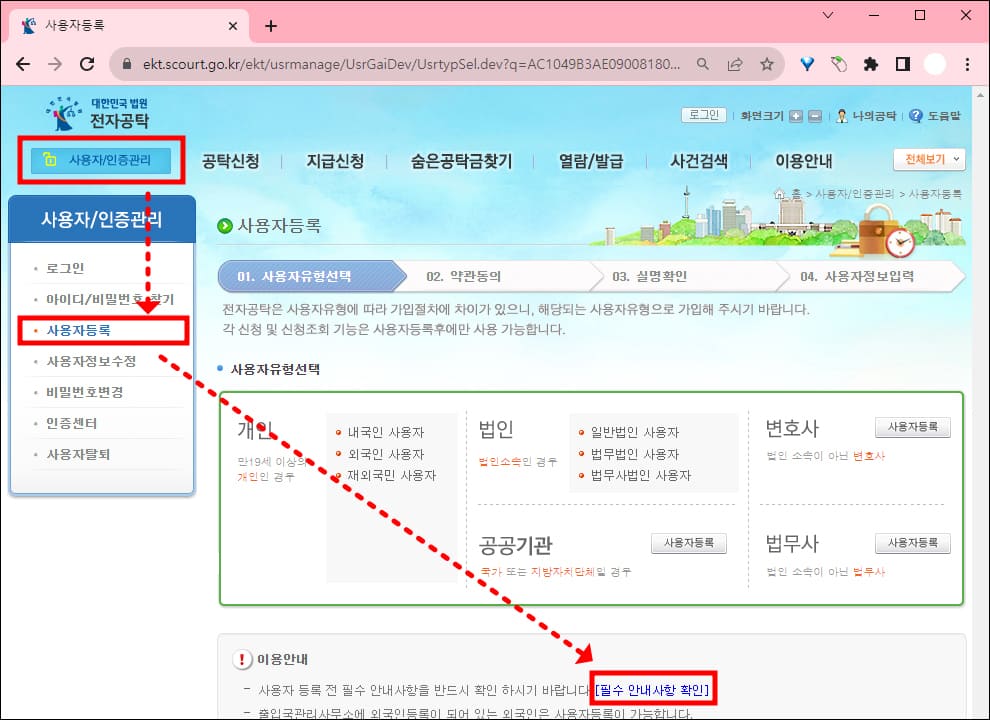
Task: Click 사용자등록 button for 변호사
Action: [x=912, y=427]
